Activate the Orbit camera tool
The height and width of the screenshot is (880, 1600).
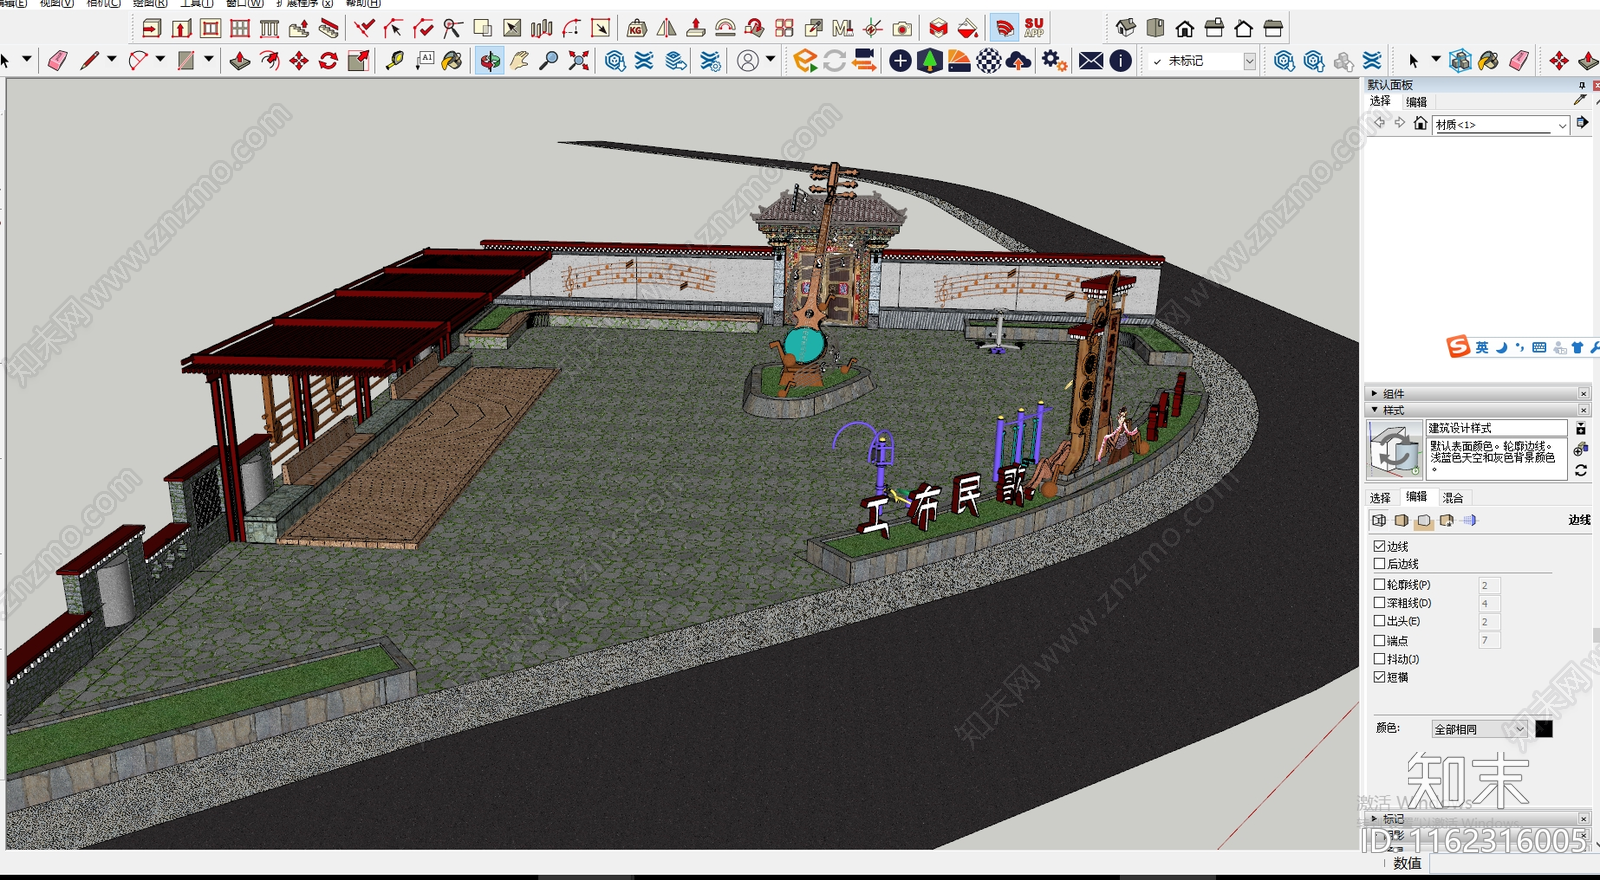[489, 61]
